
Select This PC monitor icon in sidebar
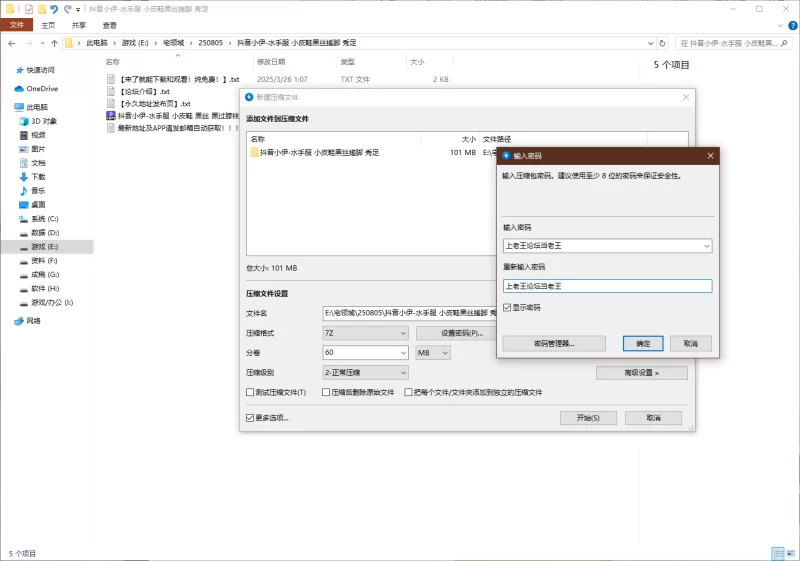(x=19, y=107)
